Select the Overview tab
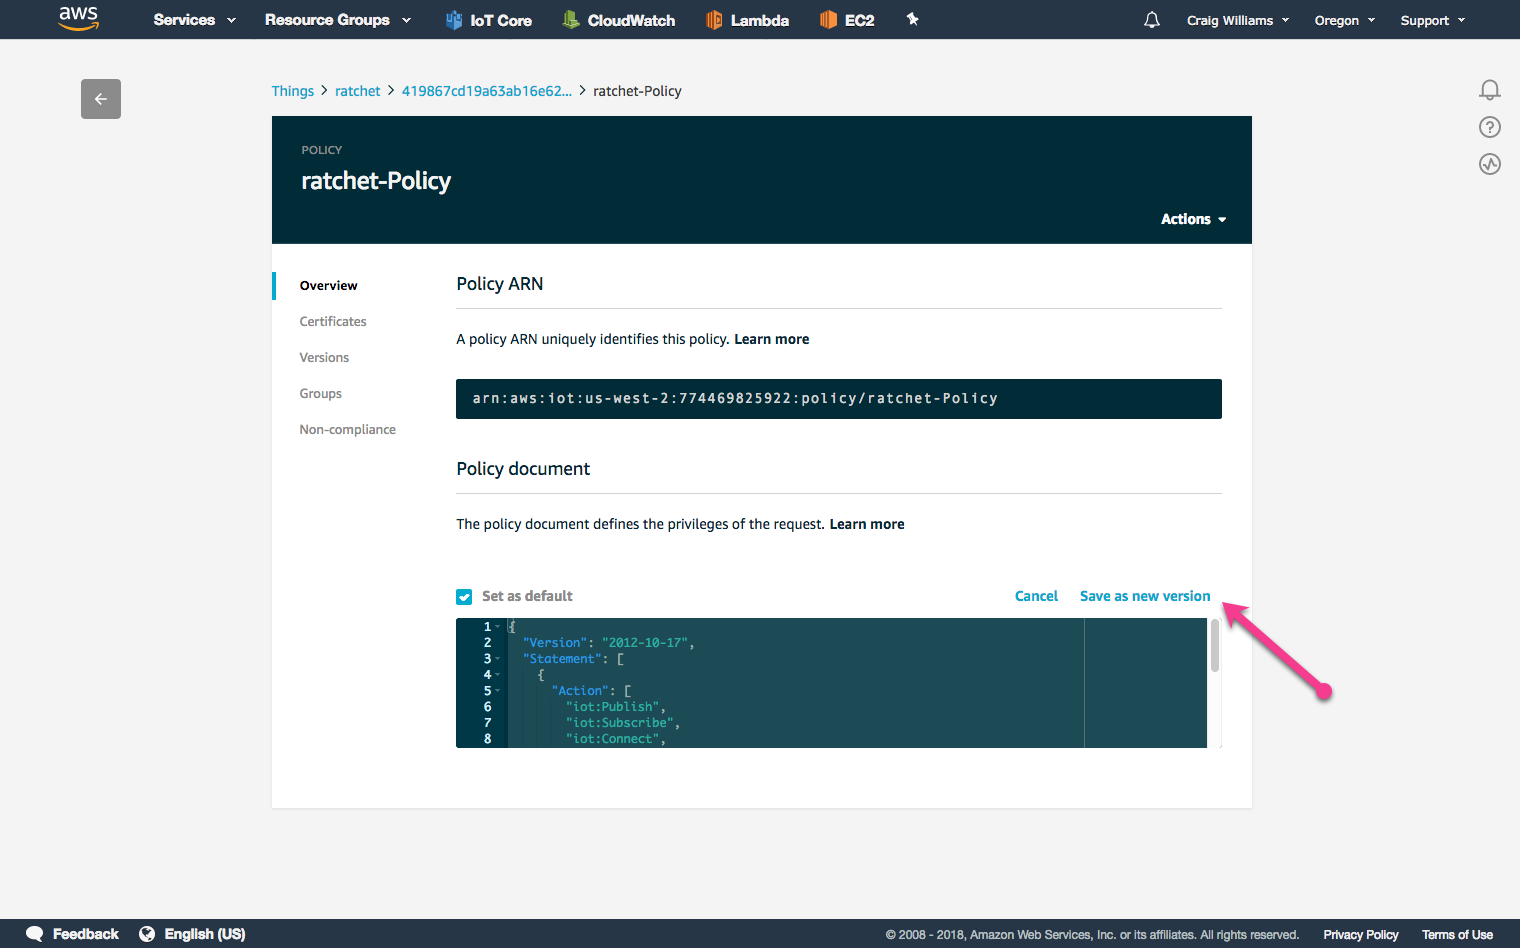The image size is (1520, 948). coord(328,285)
